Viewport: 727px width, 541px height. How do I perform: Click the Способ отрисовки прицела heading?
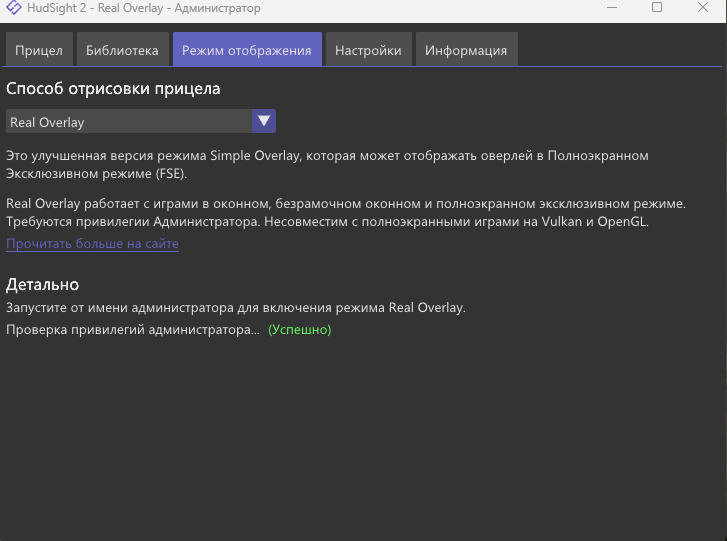coord(113,89)
